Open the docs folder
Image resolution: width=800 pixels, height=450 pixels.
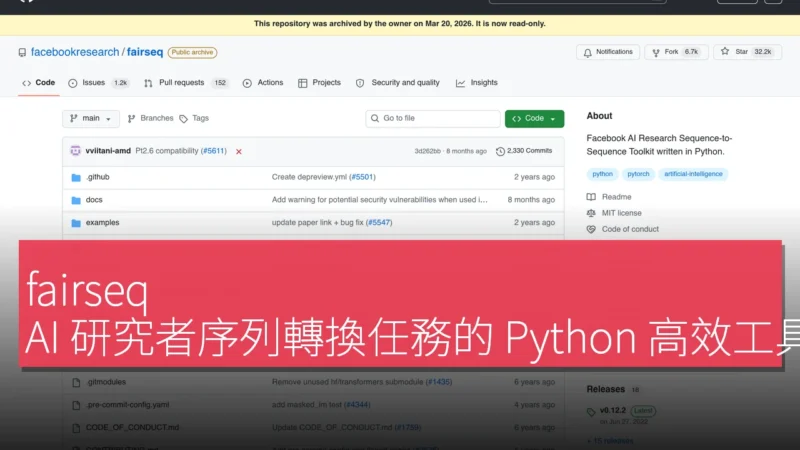click(94, 200)
